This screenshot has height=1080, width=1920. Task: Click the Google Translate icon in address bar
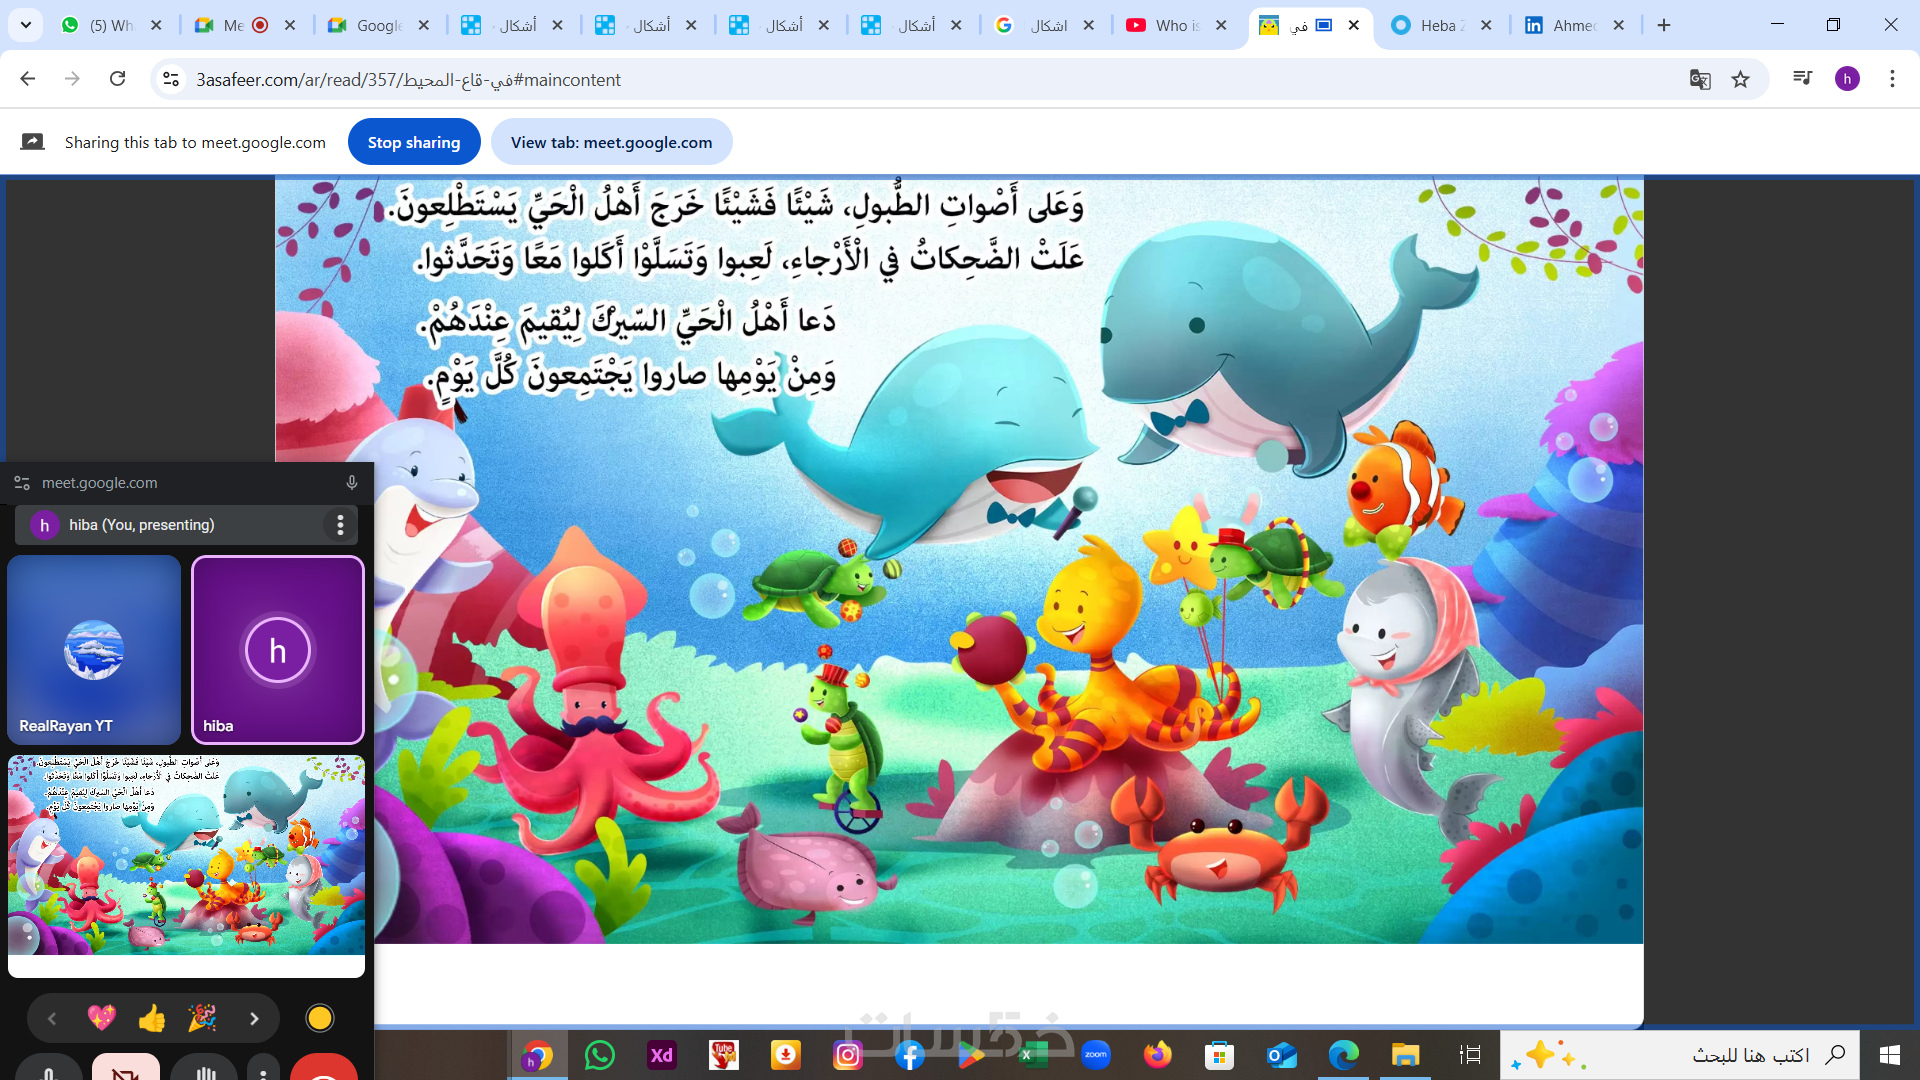(x=1699, y=79)
